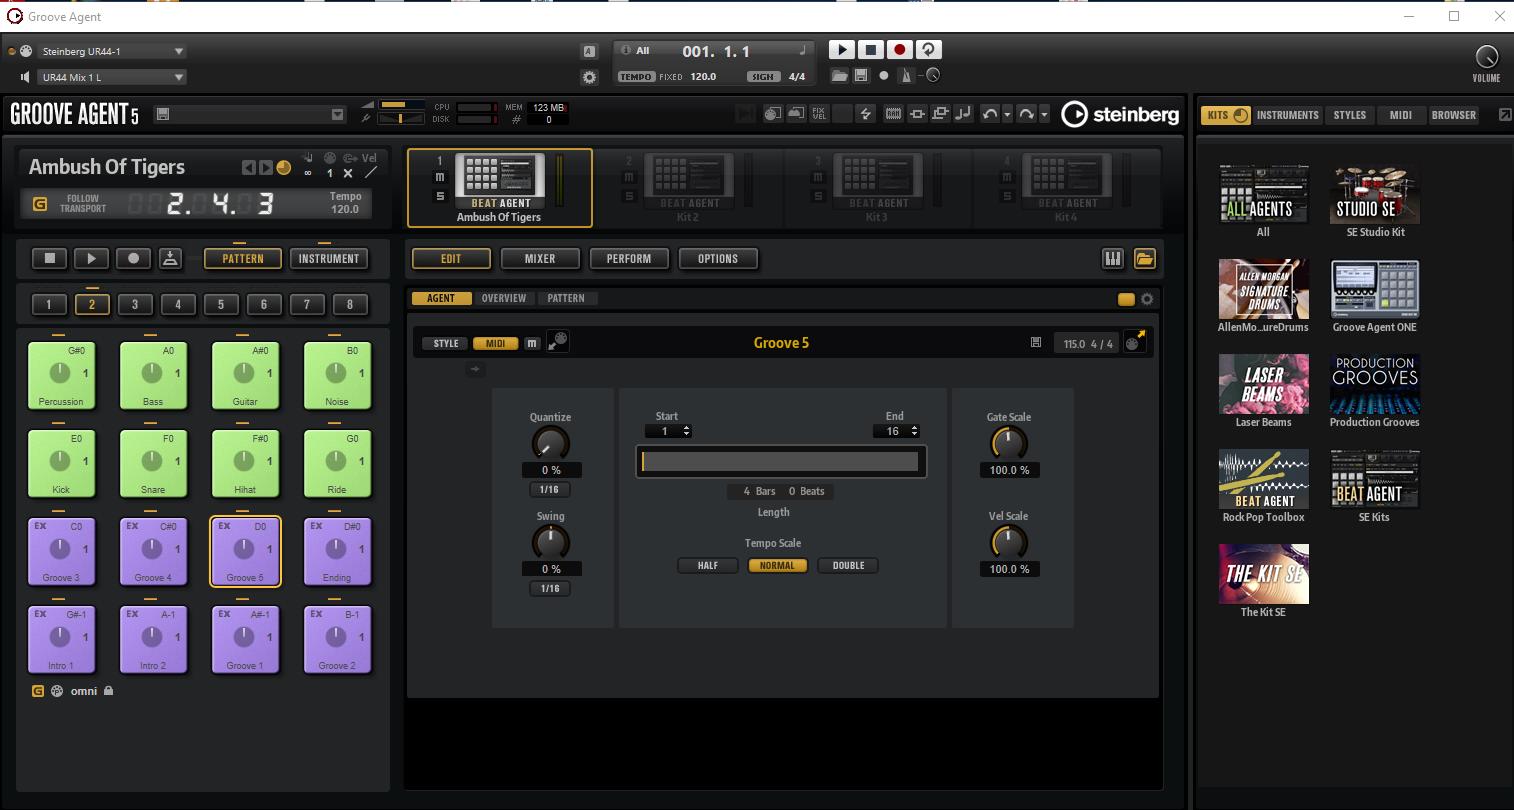Open the PERFORM page
The height and width of the screenshot is (810, 1514).
[x=629, y=259]
